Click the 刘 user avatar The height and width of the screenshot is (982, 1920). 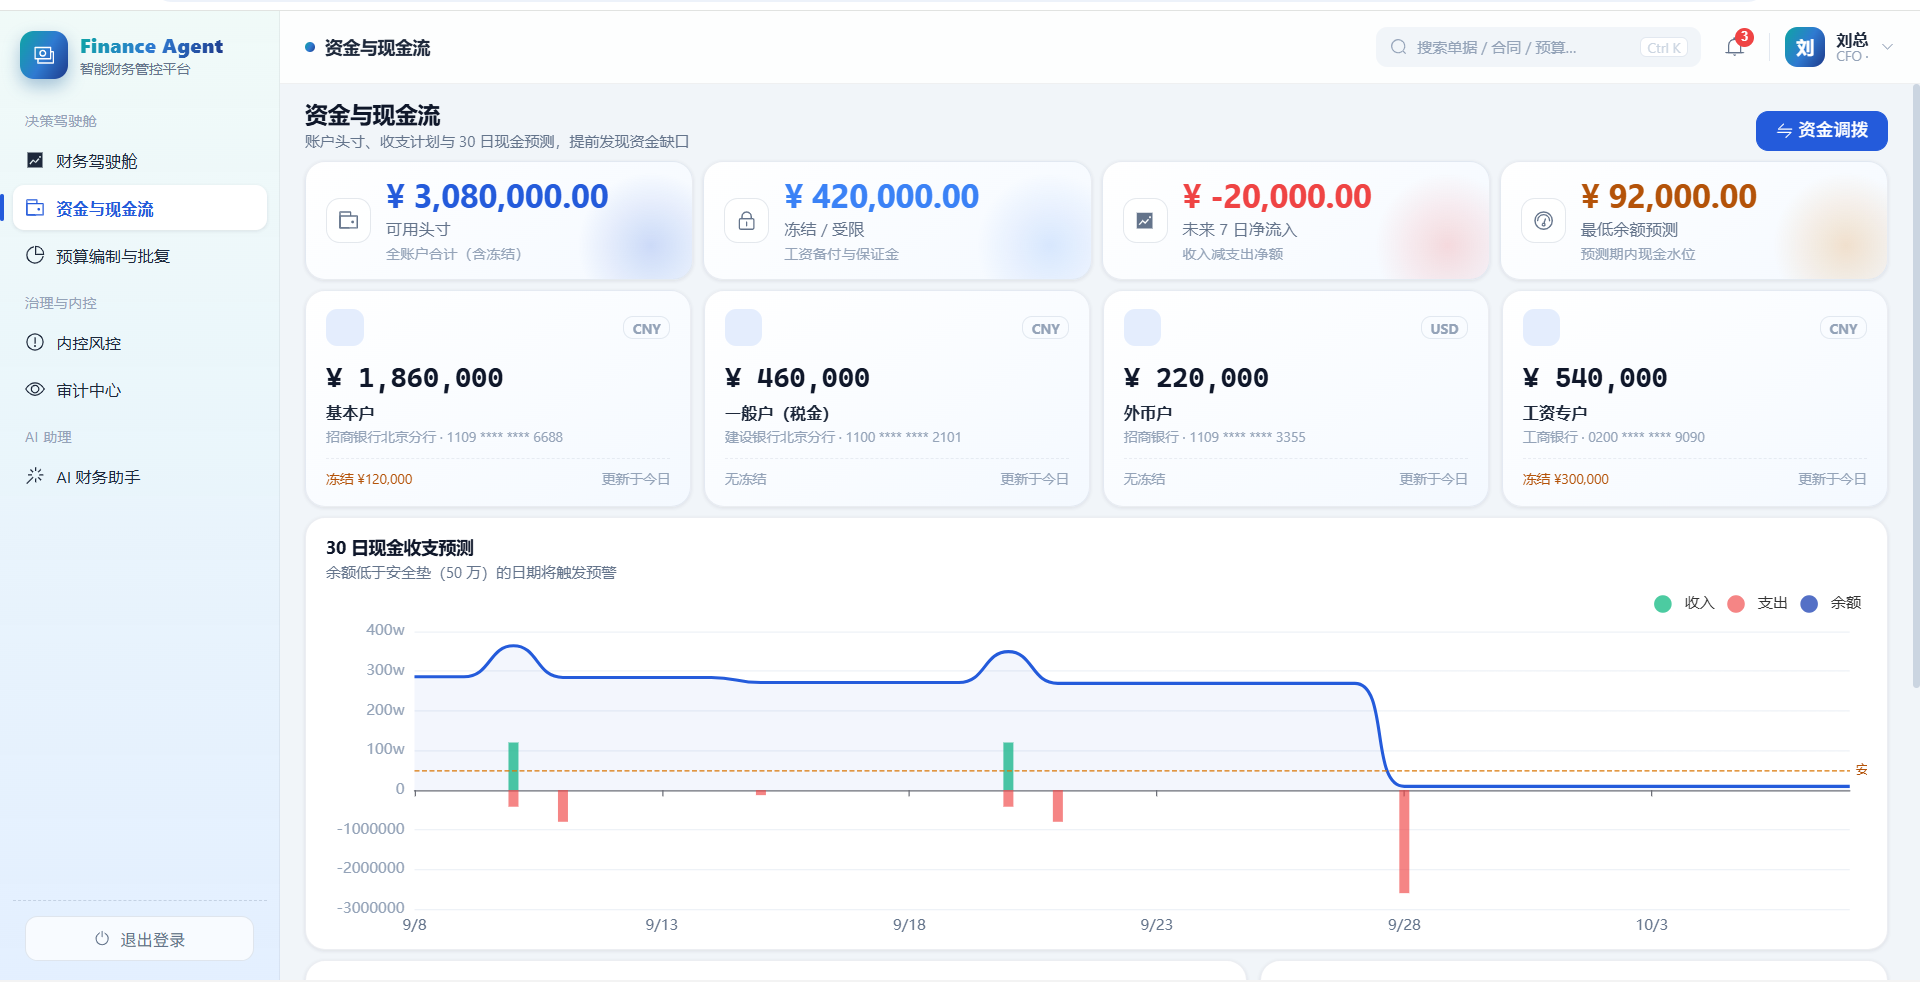pos(1805,47)
